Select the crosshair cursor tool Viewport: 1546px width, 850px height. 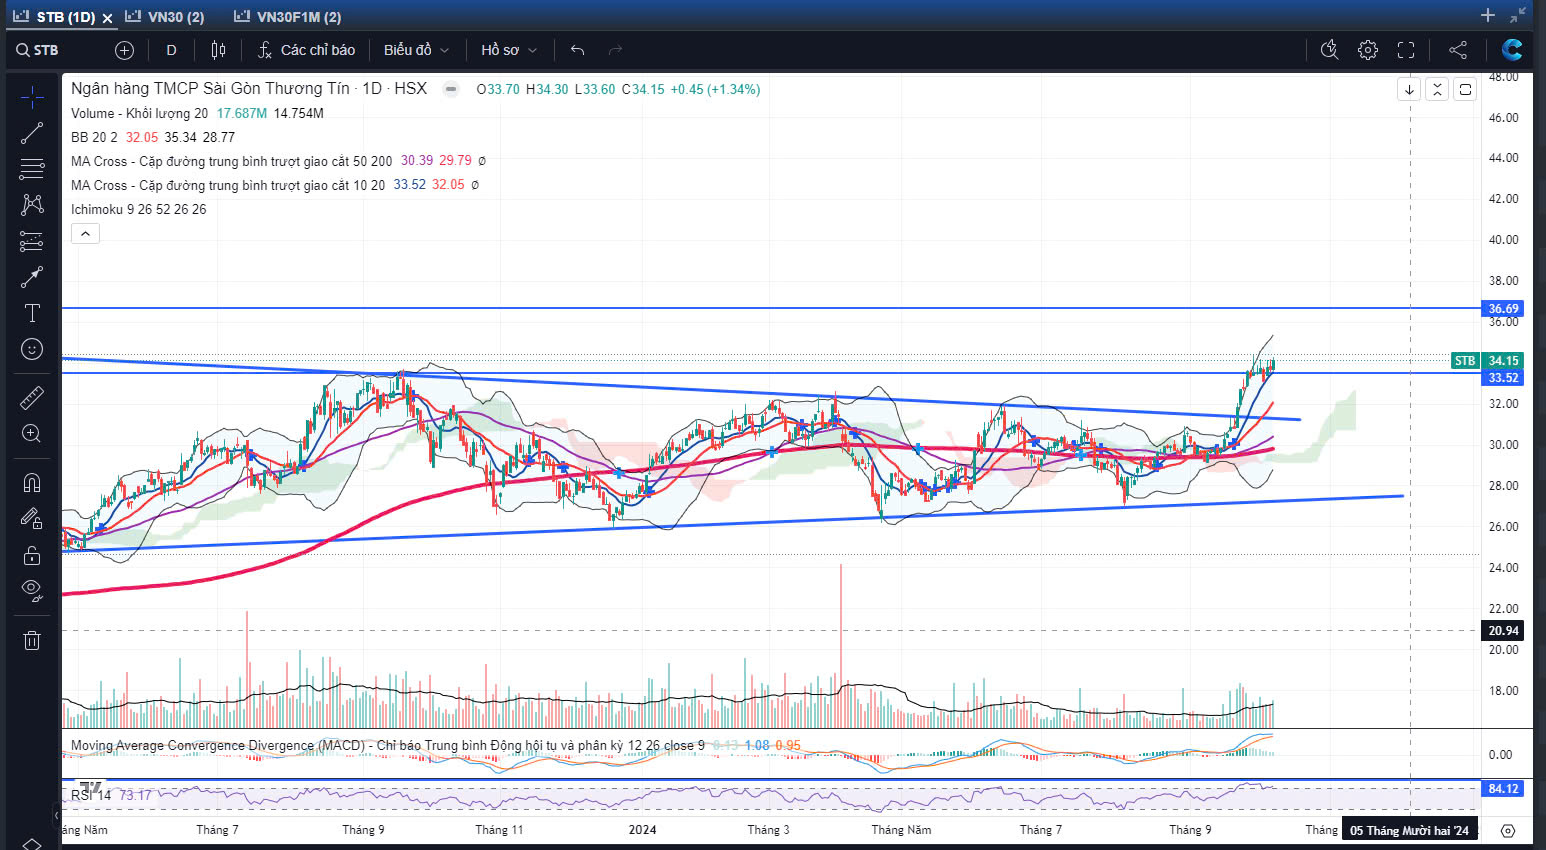pos(32,97)
